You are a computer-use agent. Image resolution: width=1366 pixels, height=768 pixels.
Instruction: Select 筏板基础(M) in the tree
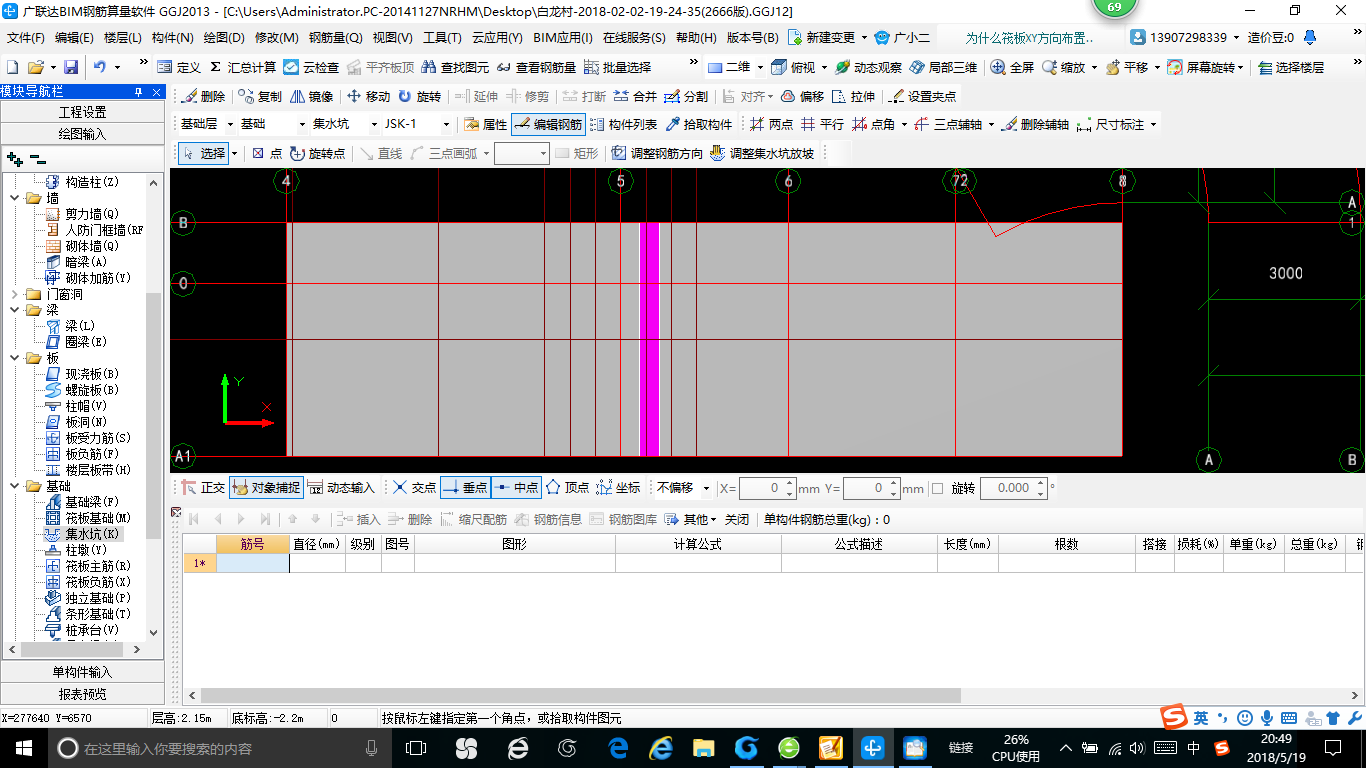tap(98, 518)
